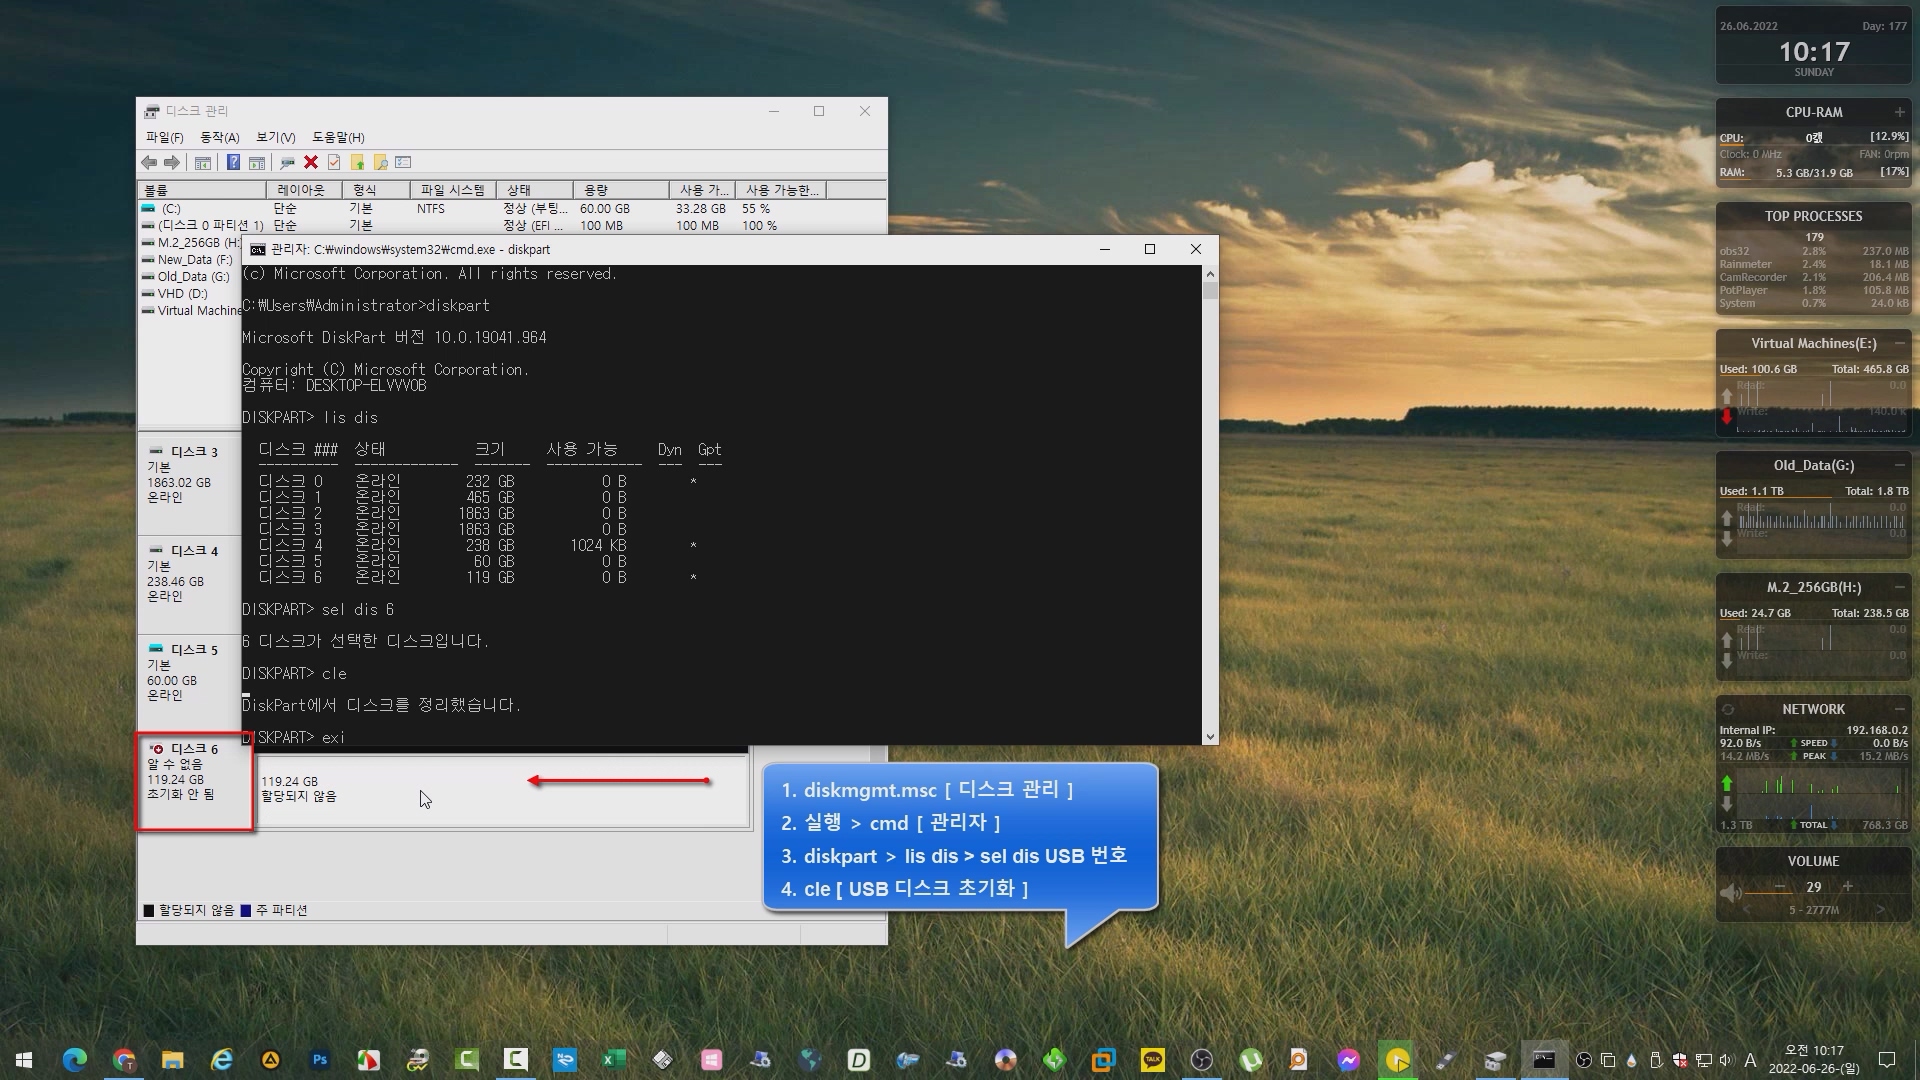The width and height of the screenshot is (1920, 1080).
Task: Open OBS Studio from the taskbar
Action: pyautogui.click(x=1201, y=1060)
